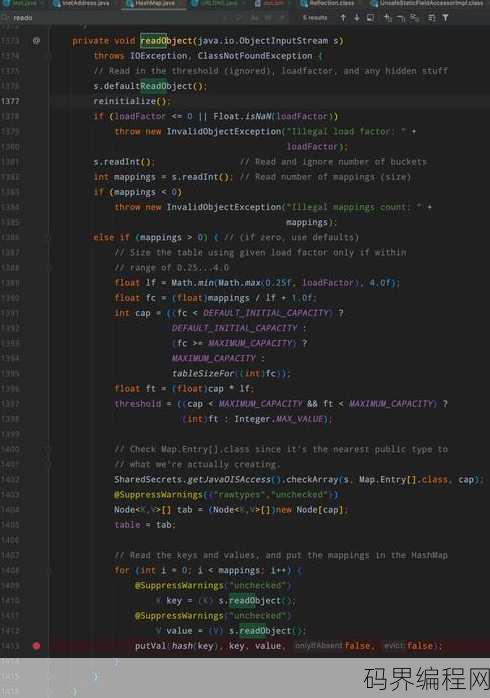Image resolution: width=490 pixels, height=698 pixels.
Task: Collapse the else-if mappings block
Action: pyautogui.click(x=49, y=237)
